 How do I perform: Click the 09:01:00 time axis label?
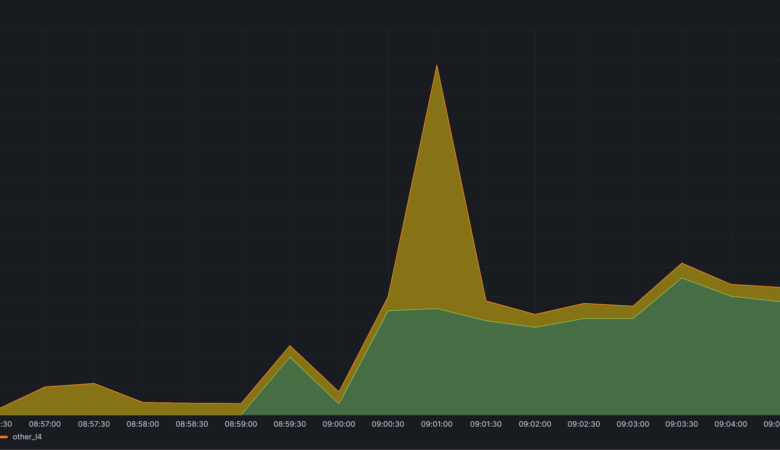point(437,424)
